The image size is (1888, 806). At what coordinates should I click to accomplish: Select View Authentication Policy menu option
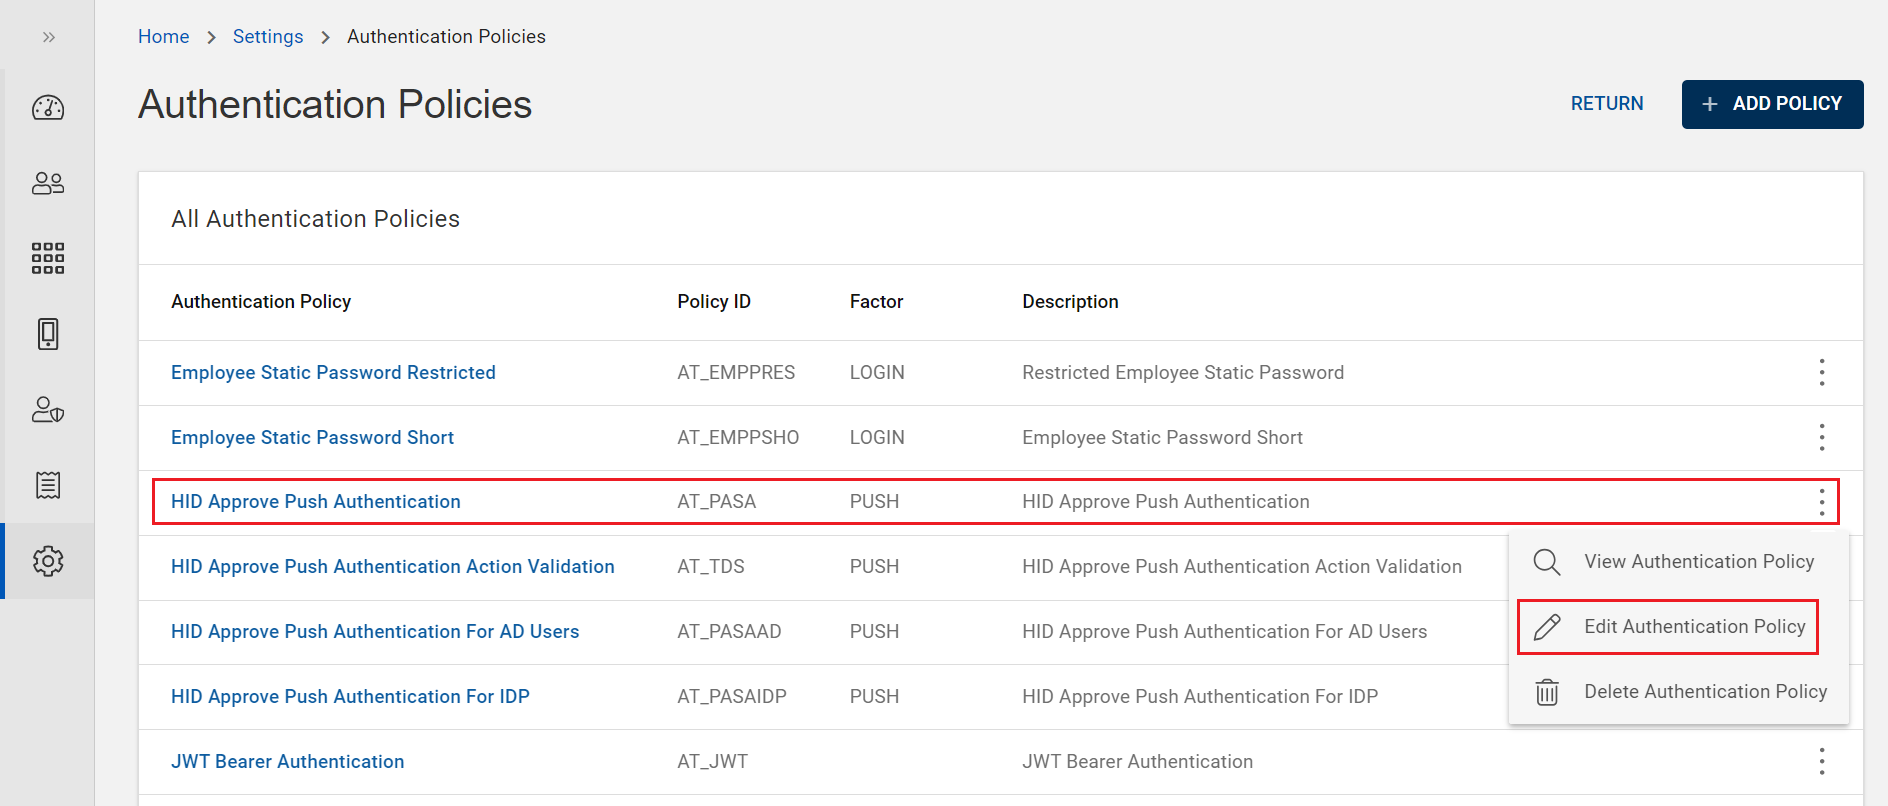1698,562
